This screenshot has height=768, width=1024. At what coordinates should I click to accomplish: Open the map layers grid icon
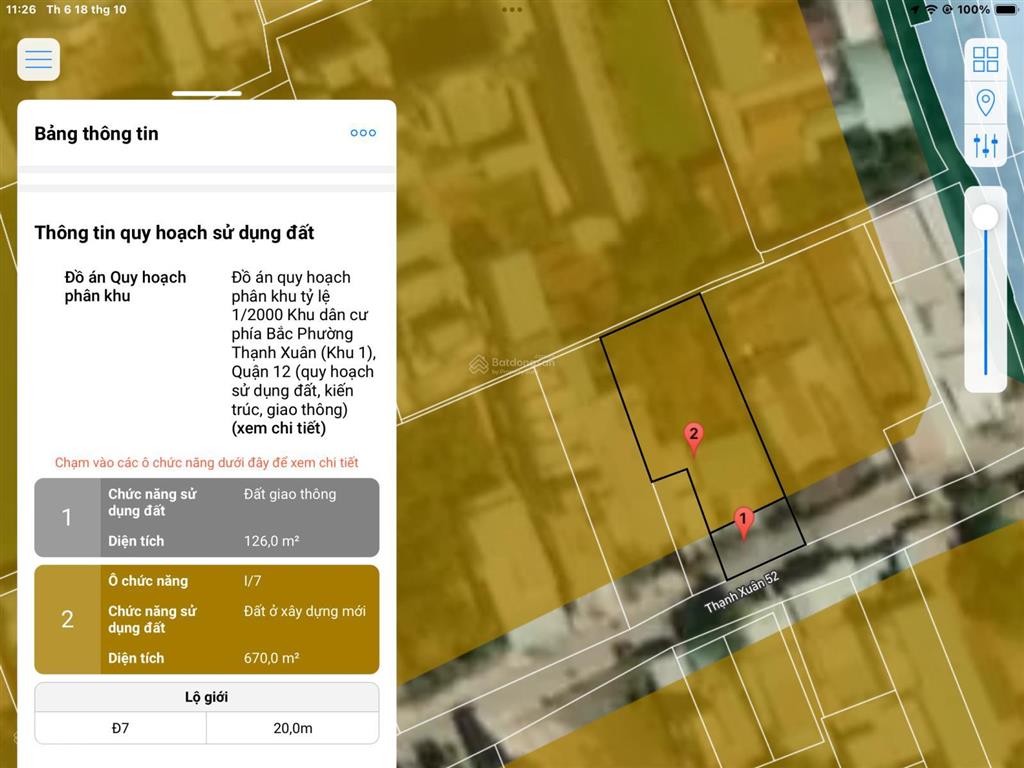(x=985, y=59)
